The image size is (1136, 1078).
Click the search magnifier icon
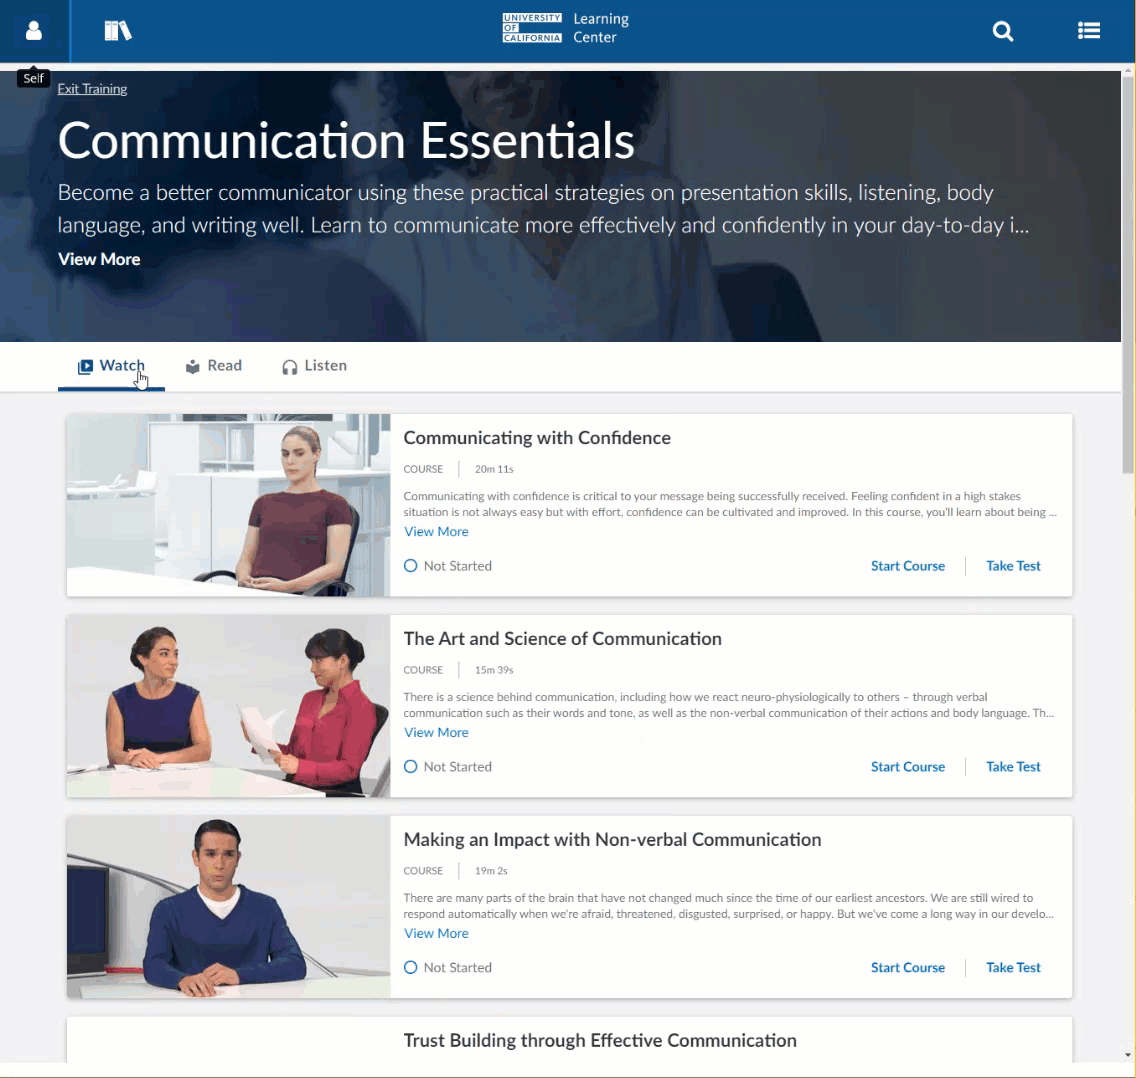[x=1002, y=31]
